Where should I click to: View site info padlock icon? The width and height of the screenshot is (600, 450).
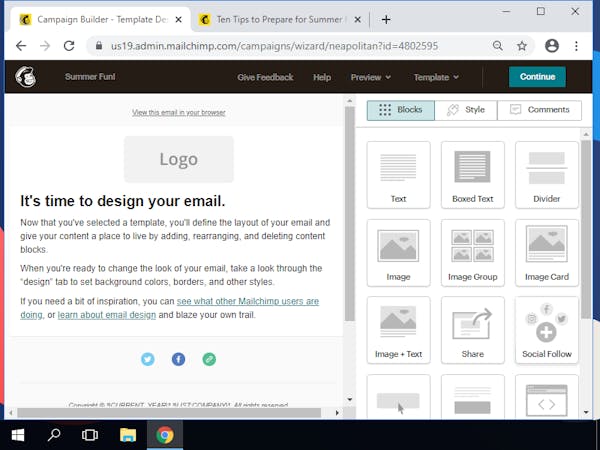coord(99,46)
